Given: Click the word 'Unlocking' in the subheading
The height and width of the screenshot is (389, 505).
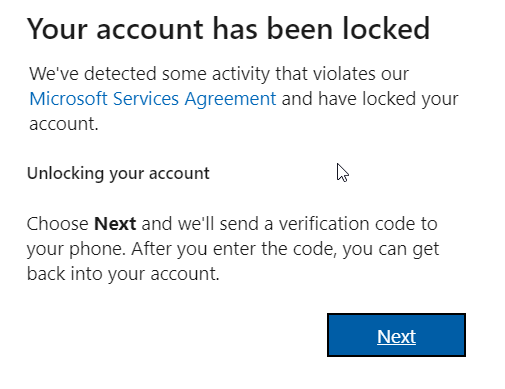Looking at the screenshot, I should tap(65, 174).
